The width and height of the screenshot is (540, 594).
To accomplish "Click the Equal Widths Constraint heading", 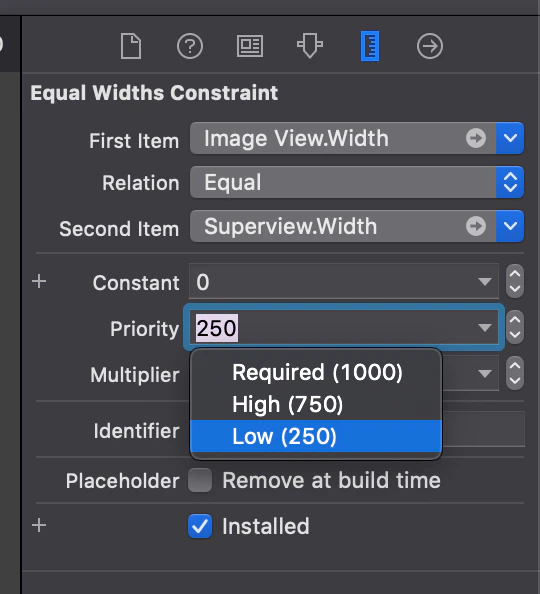I will (x=154, y=93).
